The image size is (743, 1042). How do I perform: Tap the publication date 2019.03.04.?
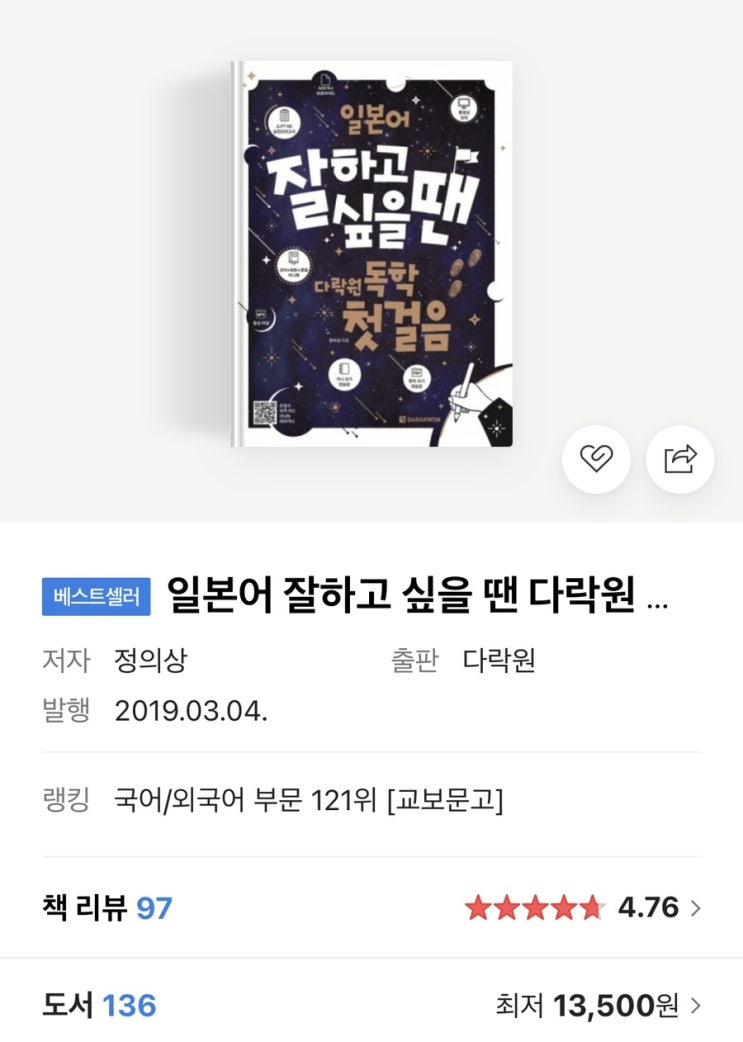[x=191, y=711]
